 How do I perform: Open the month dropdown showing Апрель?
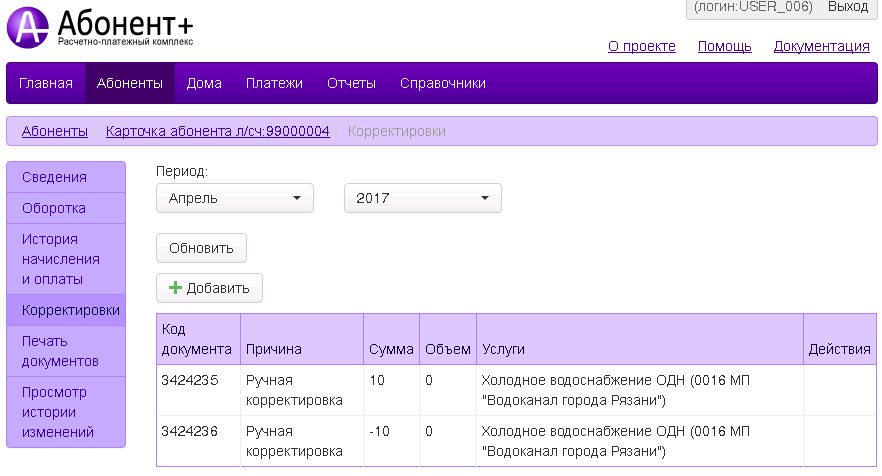[235, 198]
